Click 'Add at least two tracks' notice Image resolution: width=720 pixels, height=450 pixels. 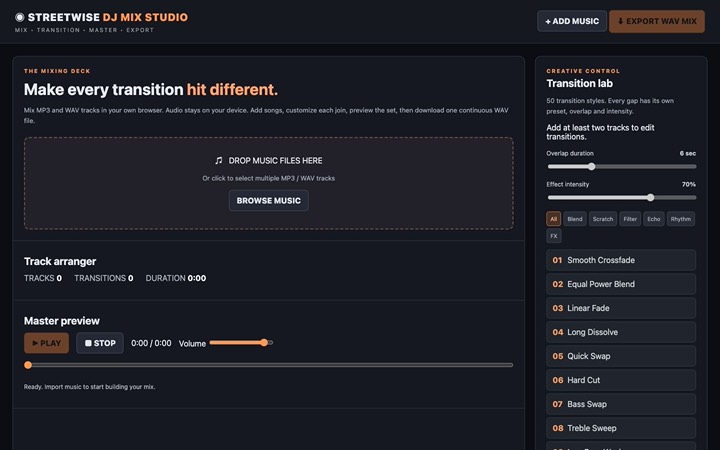point(600,132)
